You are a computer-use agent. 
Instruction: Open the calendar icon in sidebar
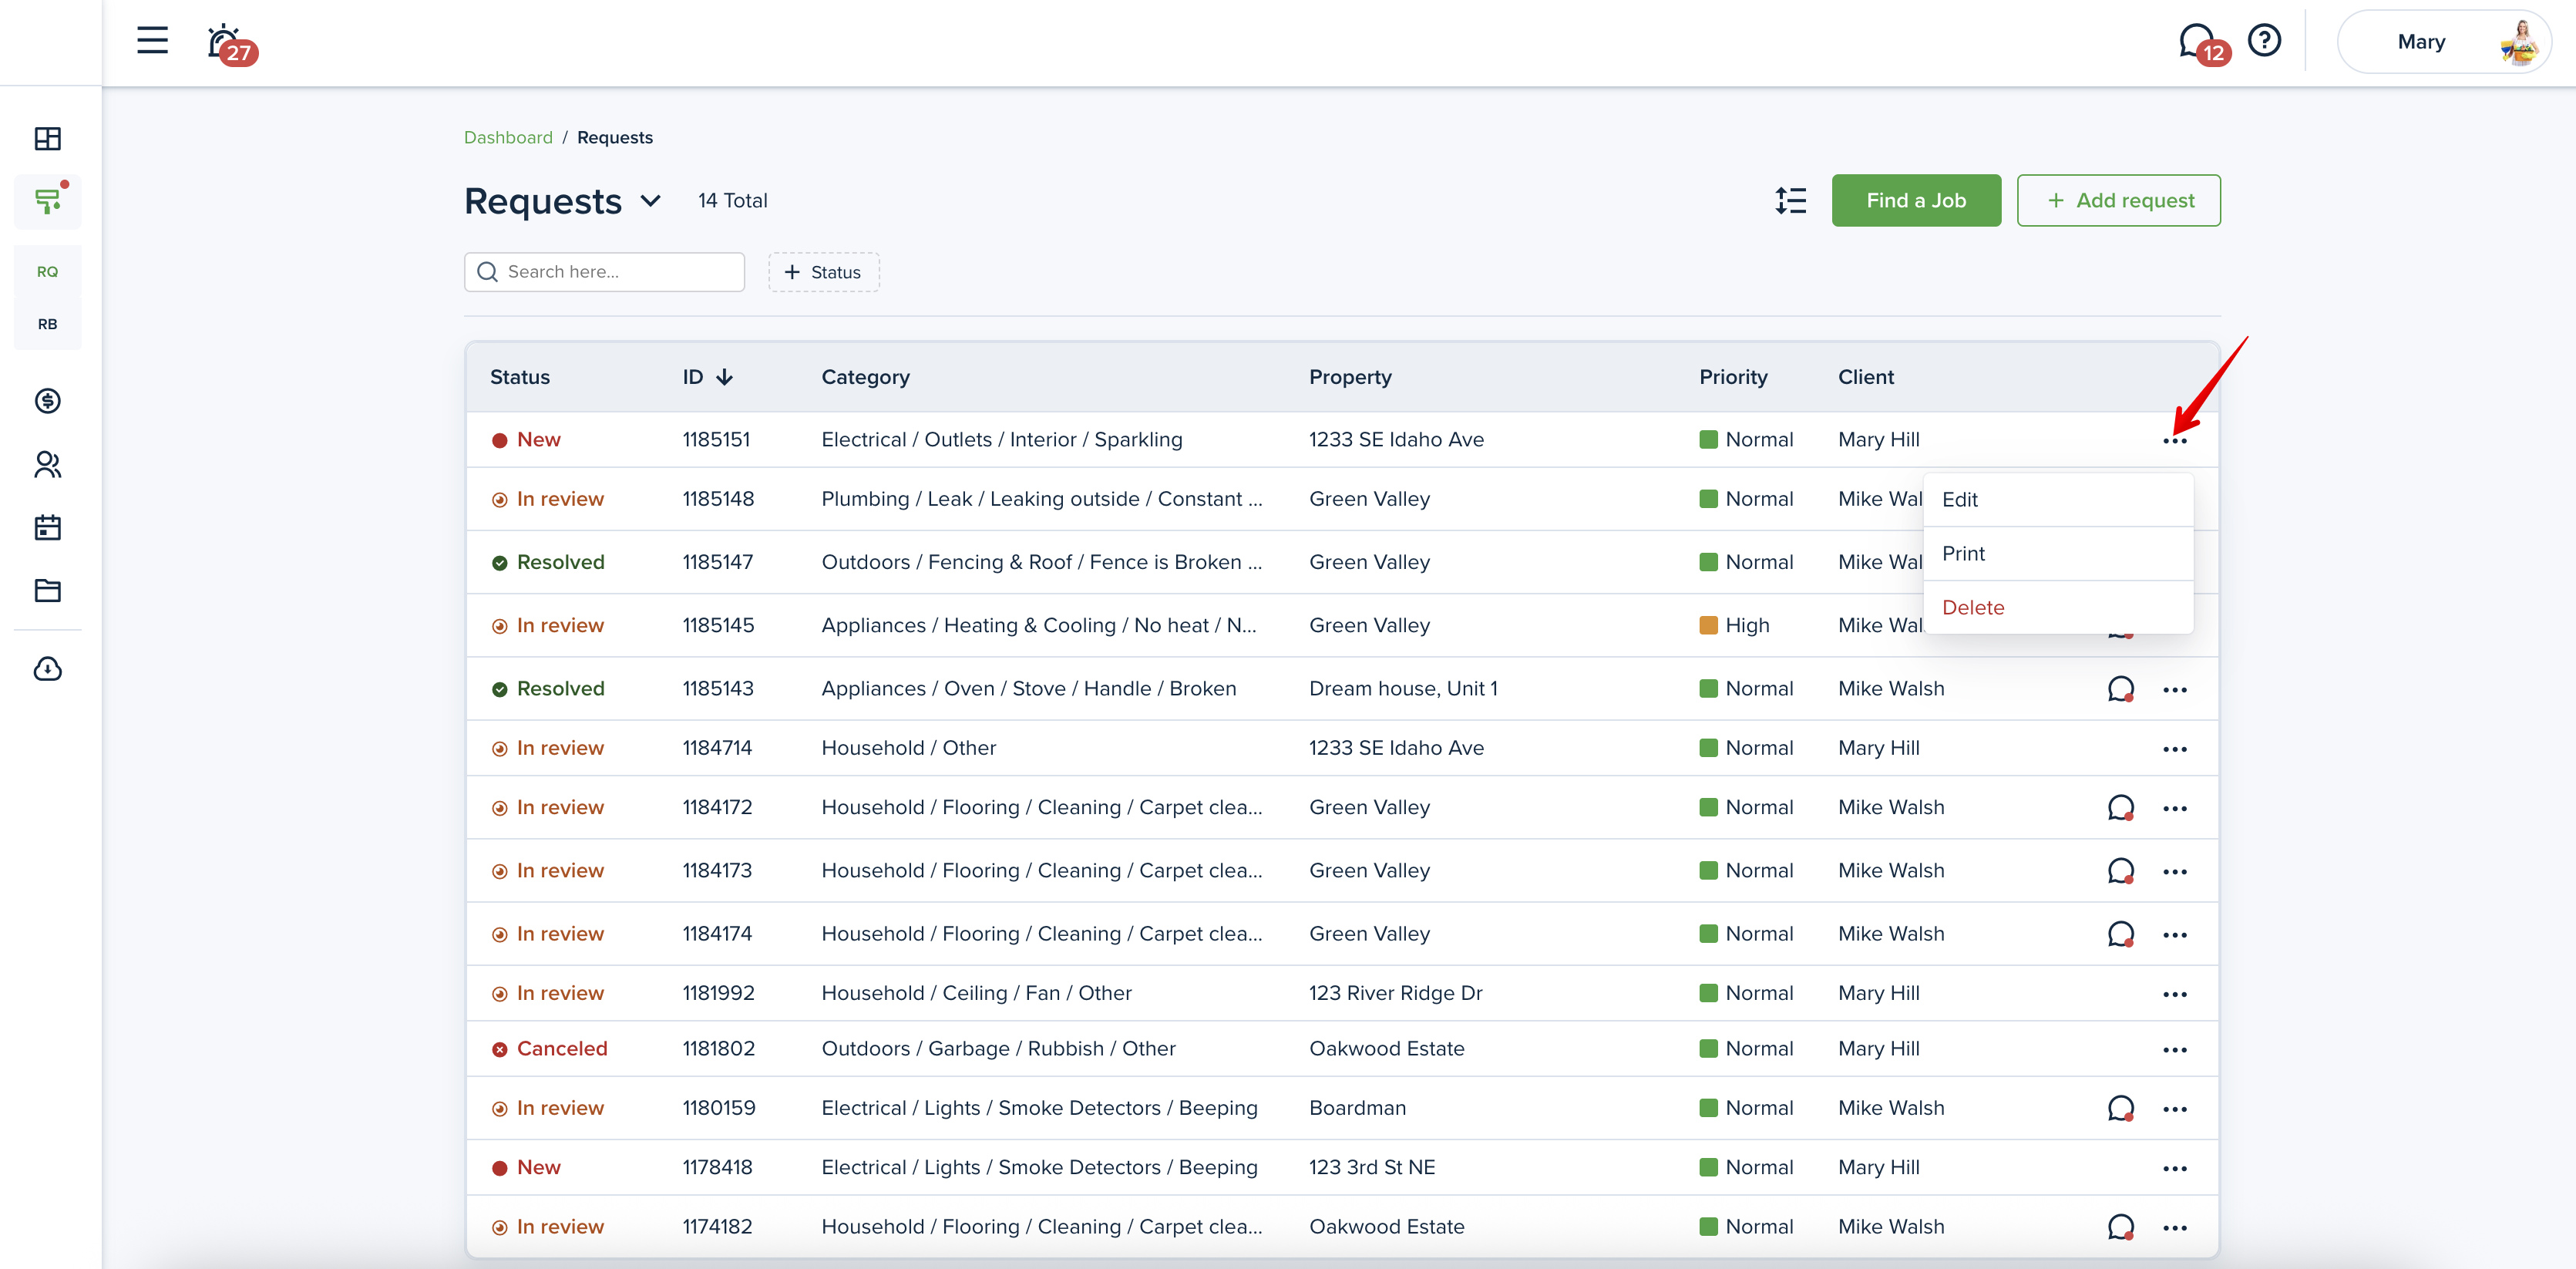[47, 528]
